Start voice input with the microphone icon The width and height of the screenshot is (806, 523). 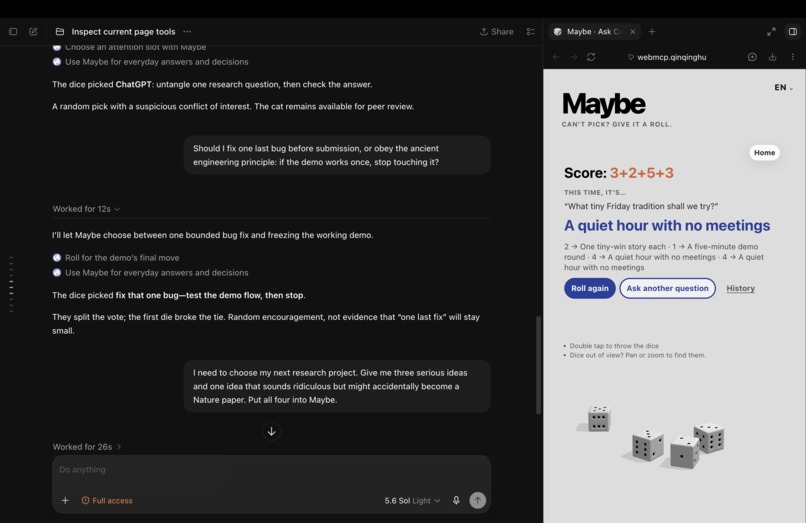pyautogui.click(x=456, y=500)
